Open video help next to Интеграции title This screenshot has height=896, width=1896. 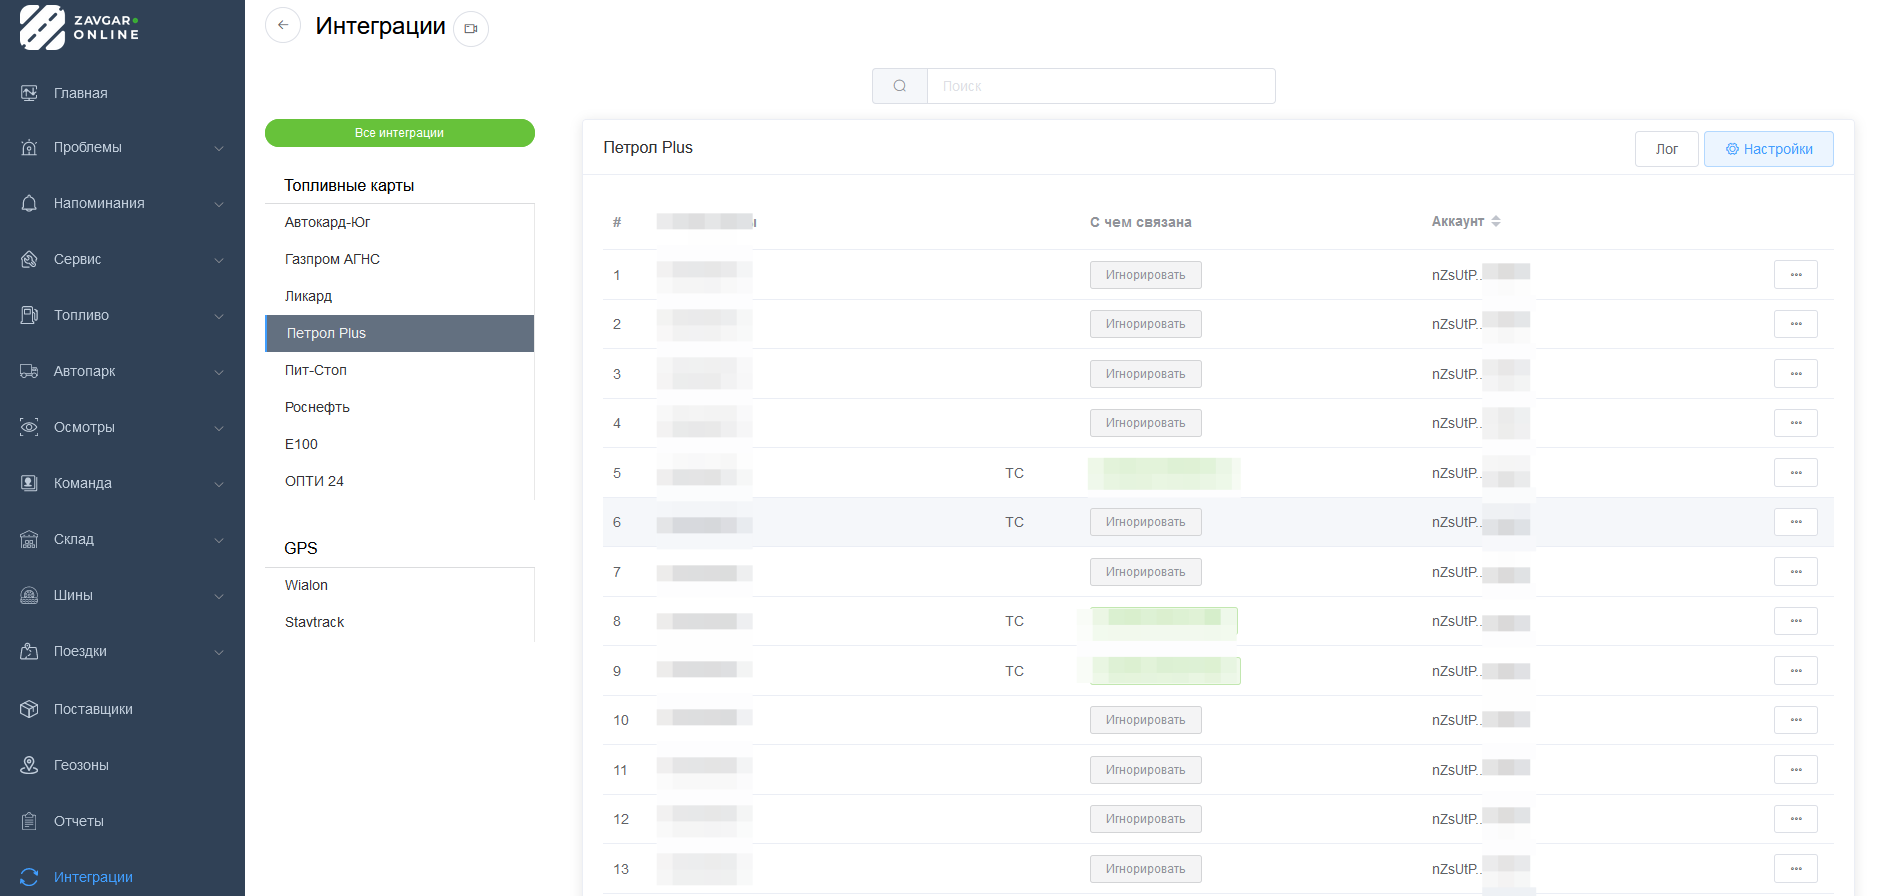click(471, 28)
